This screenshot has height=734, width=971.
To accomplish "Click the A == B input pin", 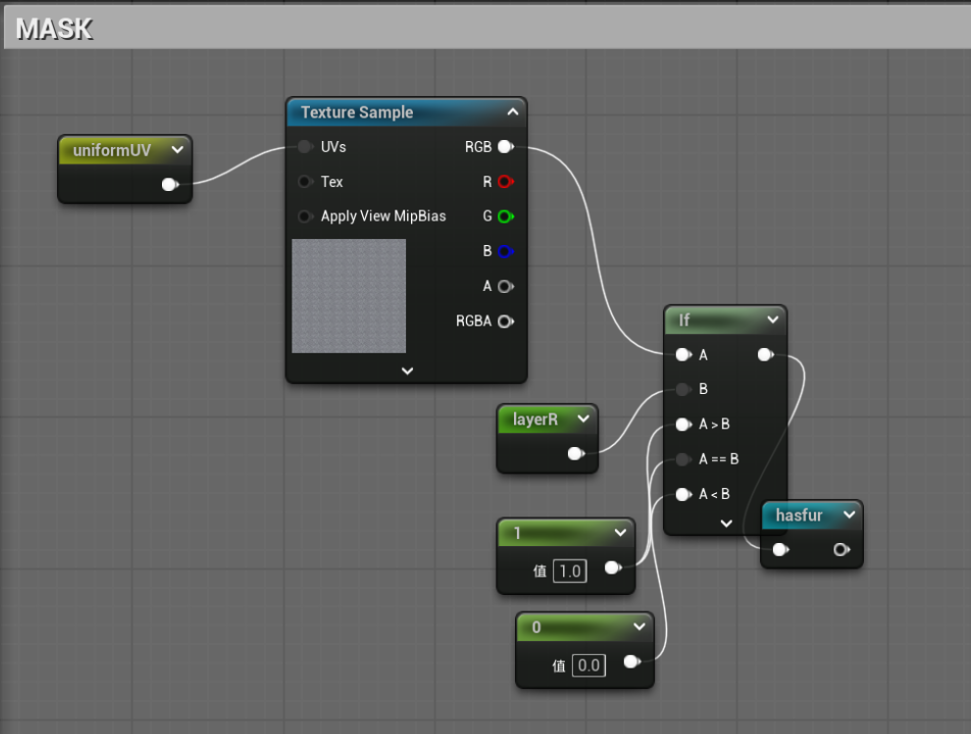I will pos(683,459).
